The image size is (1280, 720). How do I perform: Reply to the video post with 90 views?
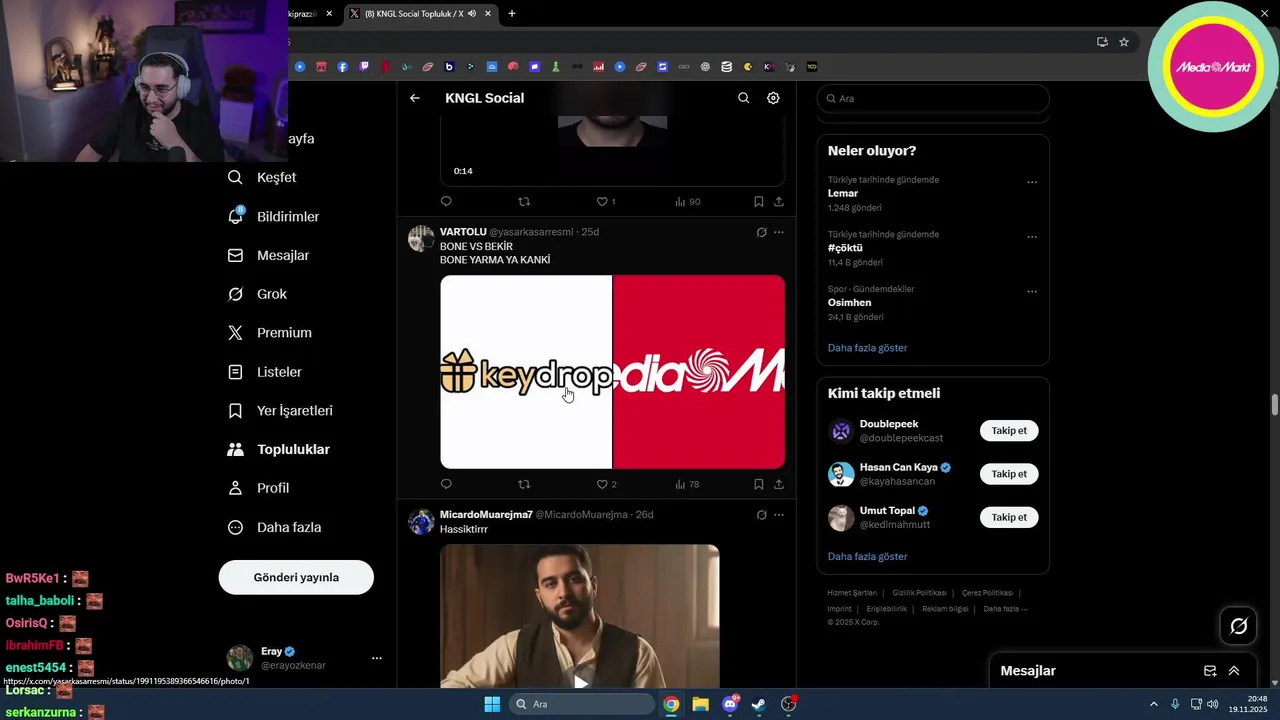(446, 201)
